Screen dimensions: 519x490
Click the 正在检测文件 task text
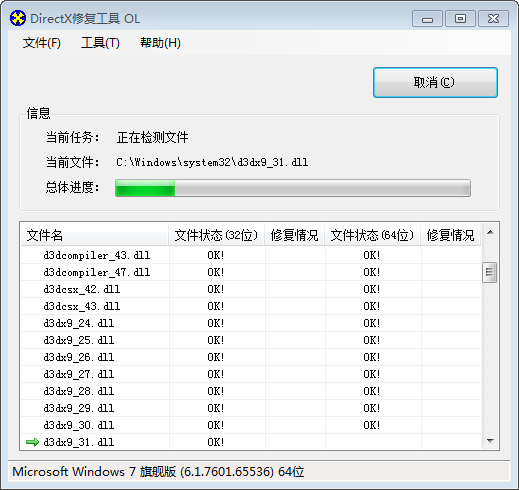point(152,137)
